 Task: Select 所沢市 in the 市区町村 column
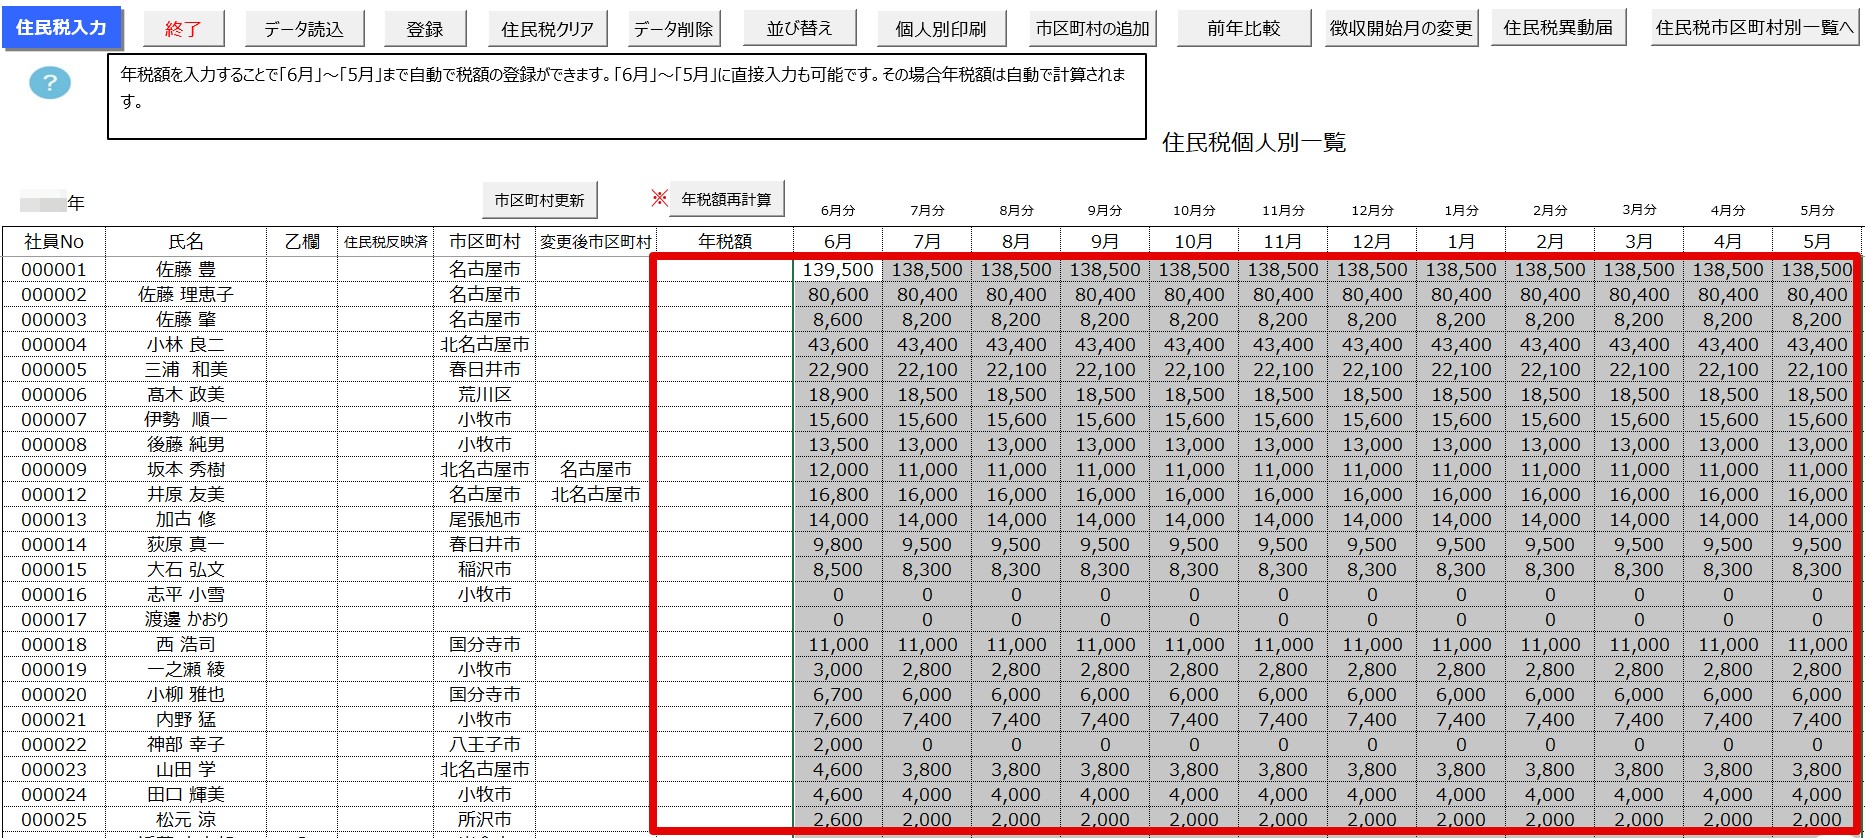click(485, 820)
